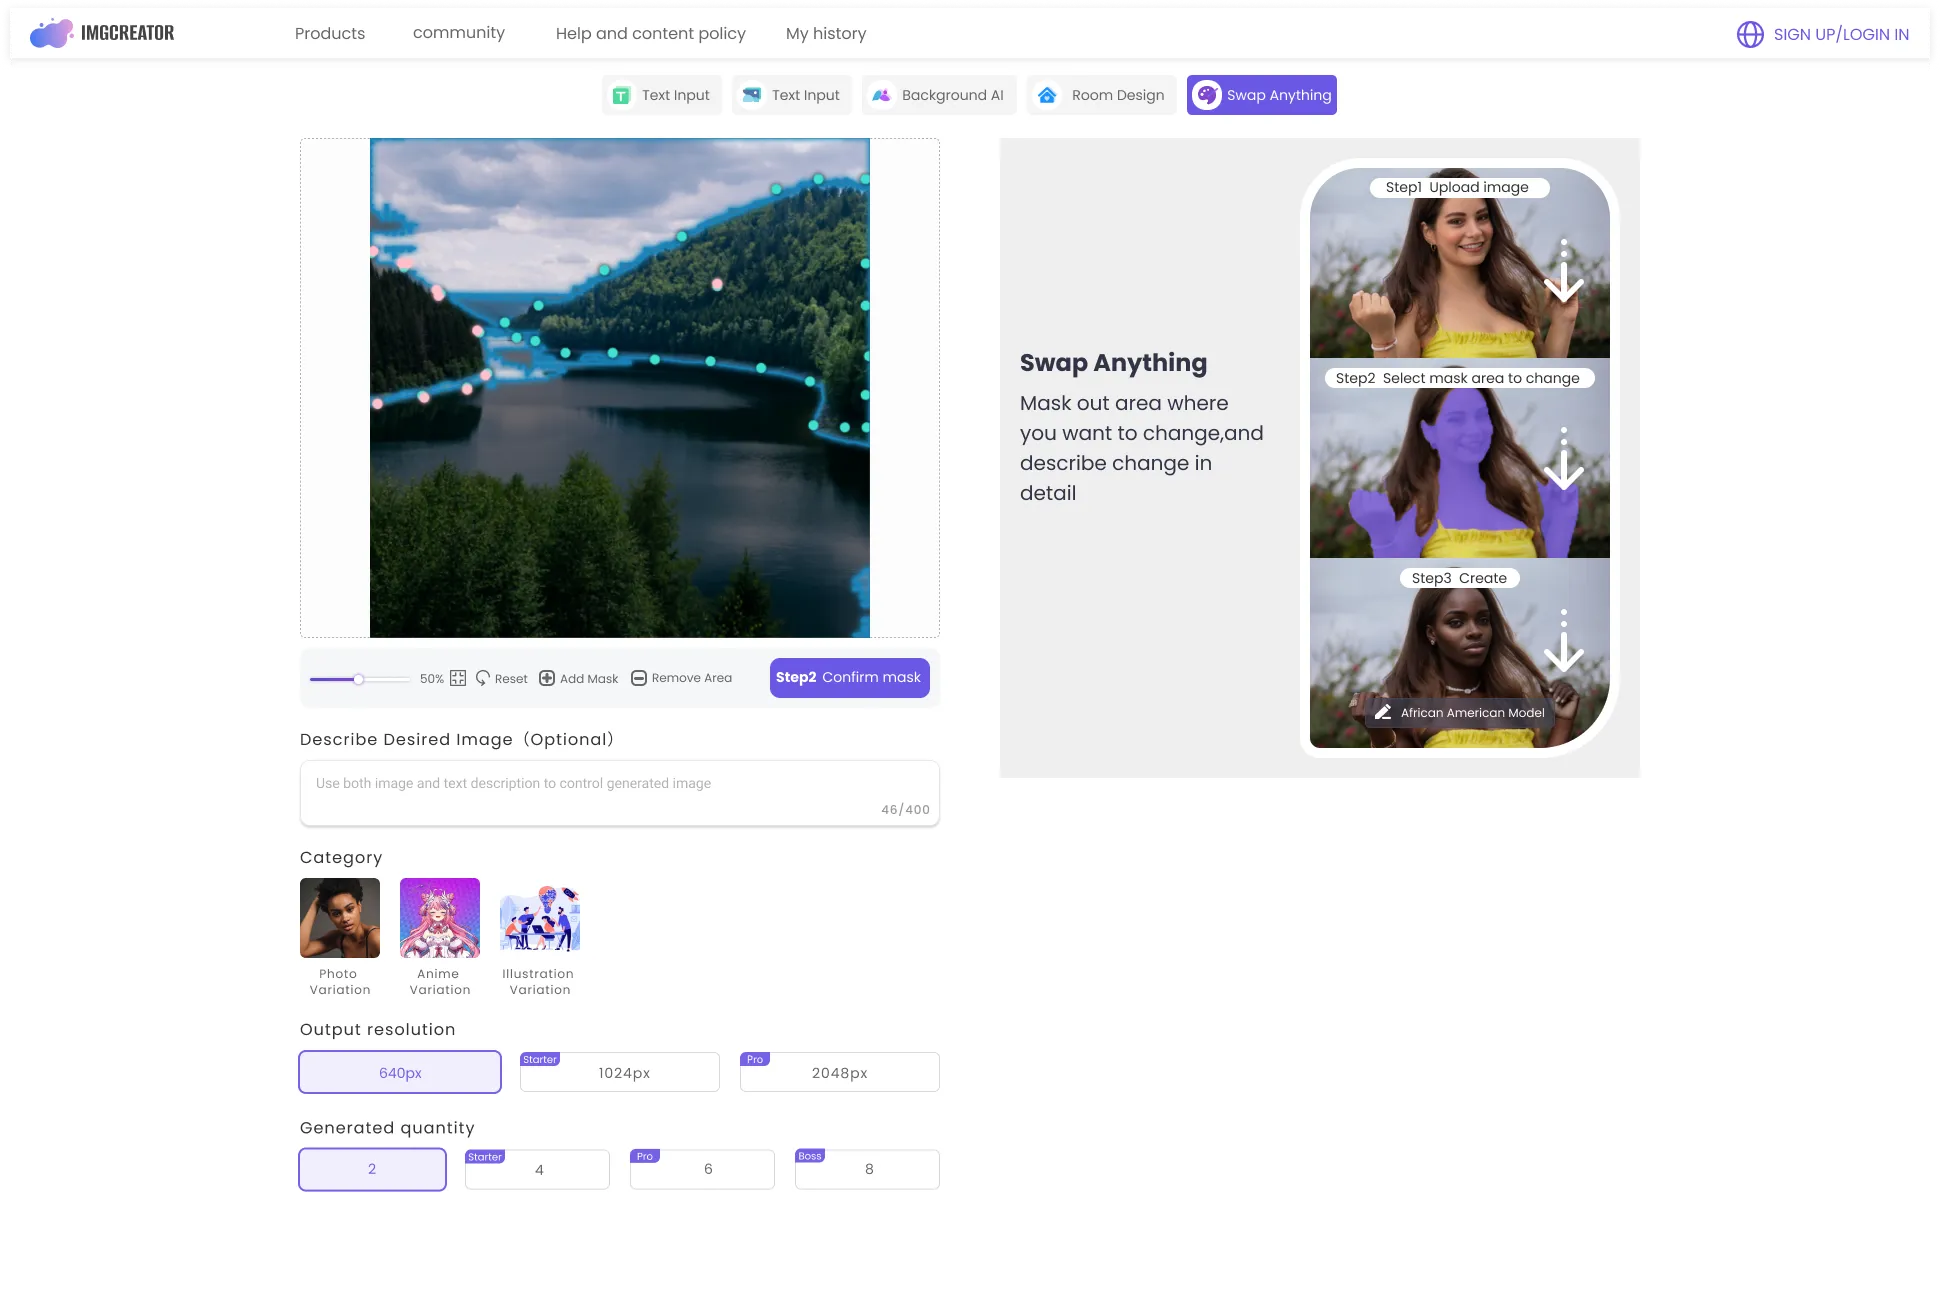Click the Illustration Variation label
Viewport: 1940px width, 1308px height.
[x=540, y=982]
